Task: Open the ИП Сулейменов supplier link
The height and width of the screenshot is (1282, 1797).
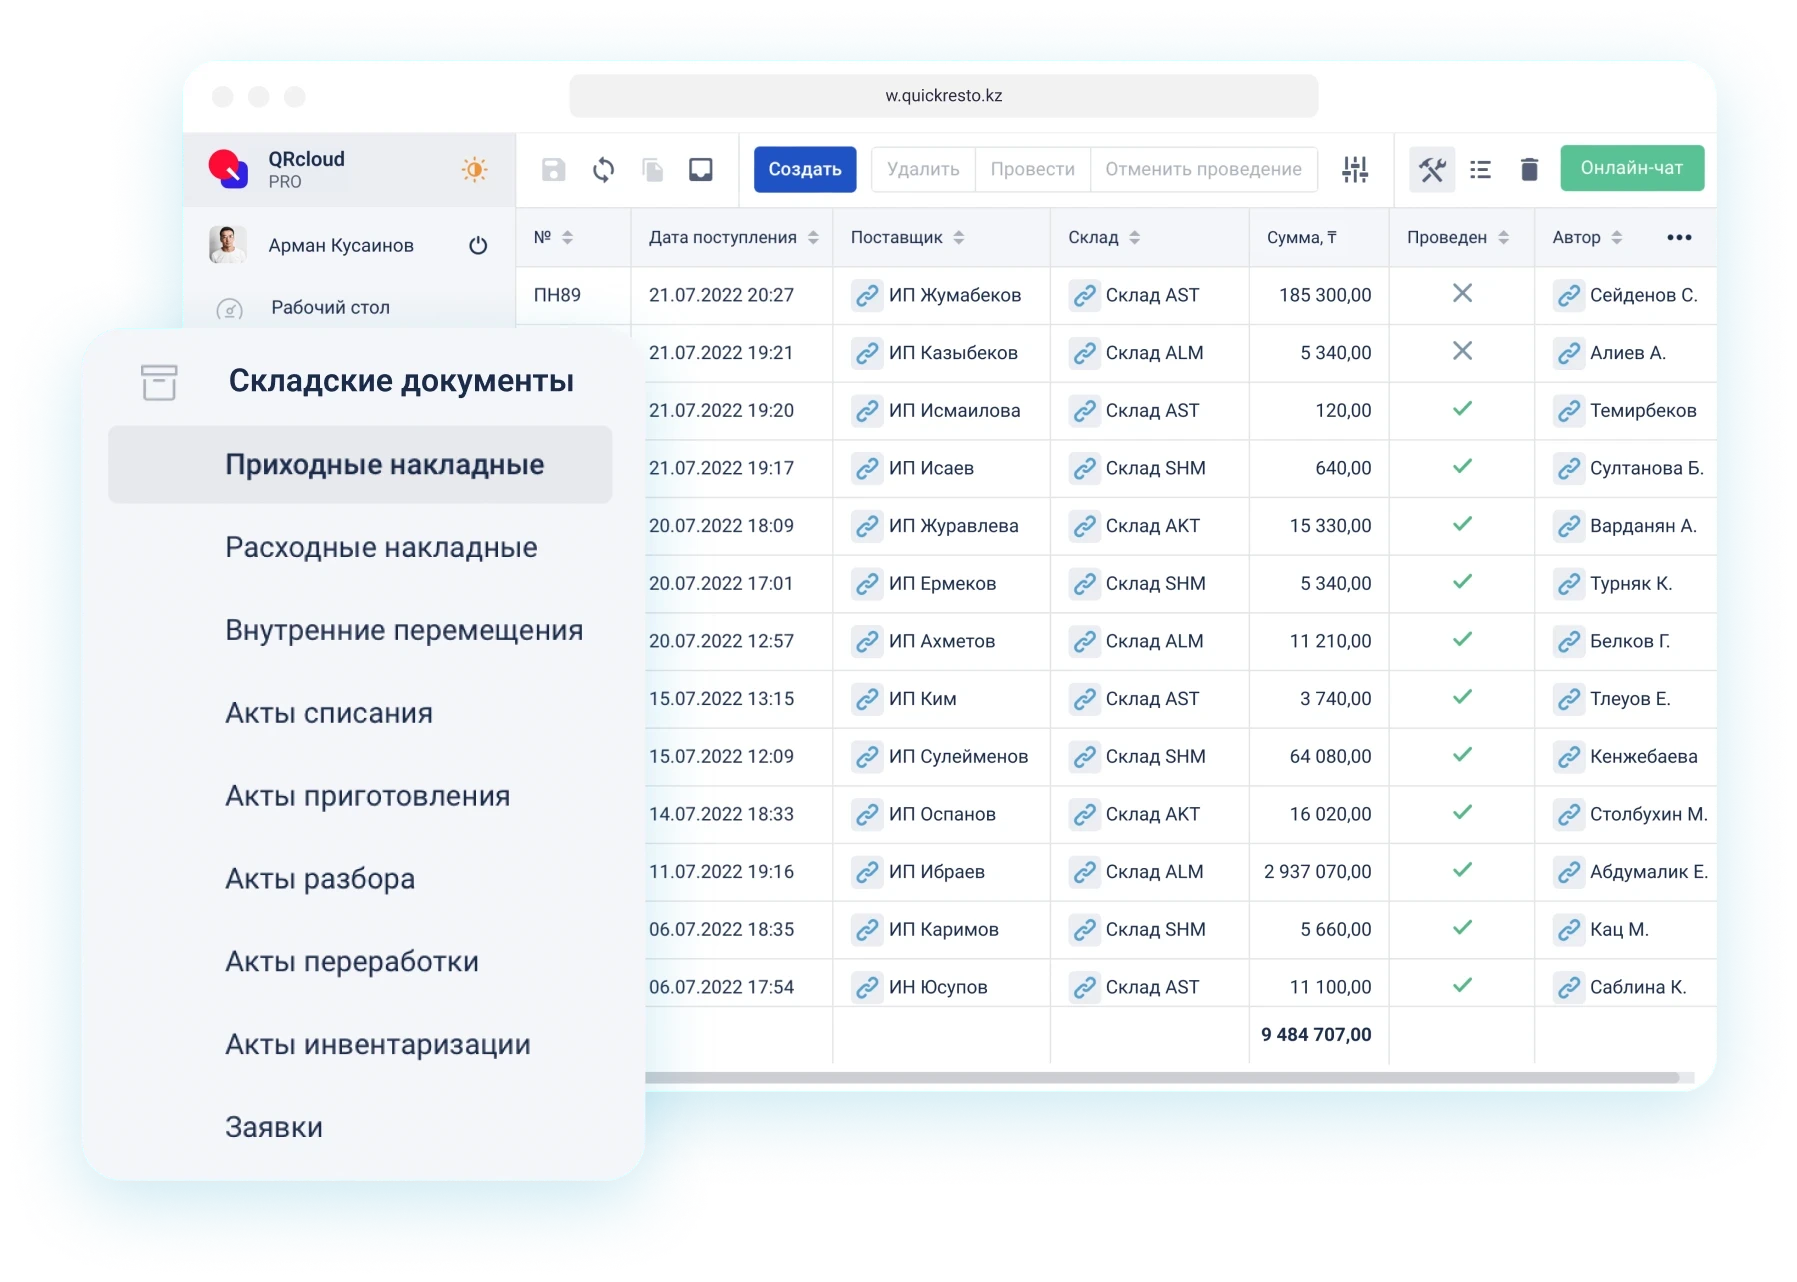Action: [957, 757]
